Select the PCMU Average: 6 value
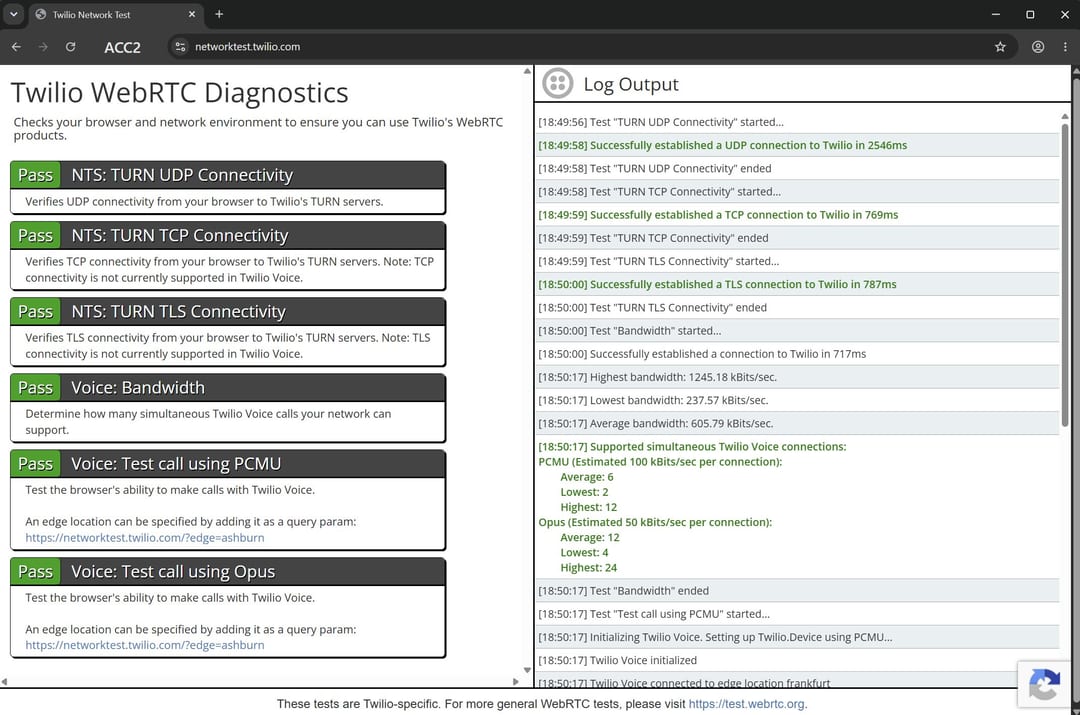Screen dimensions: 1080x715 coord(586,477)
